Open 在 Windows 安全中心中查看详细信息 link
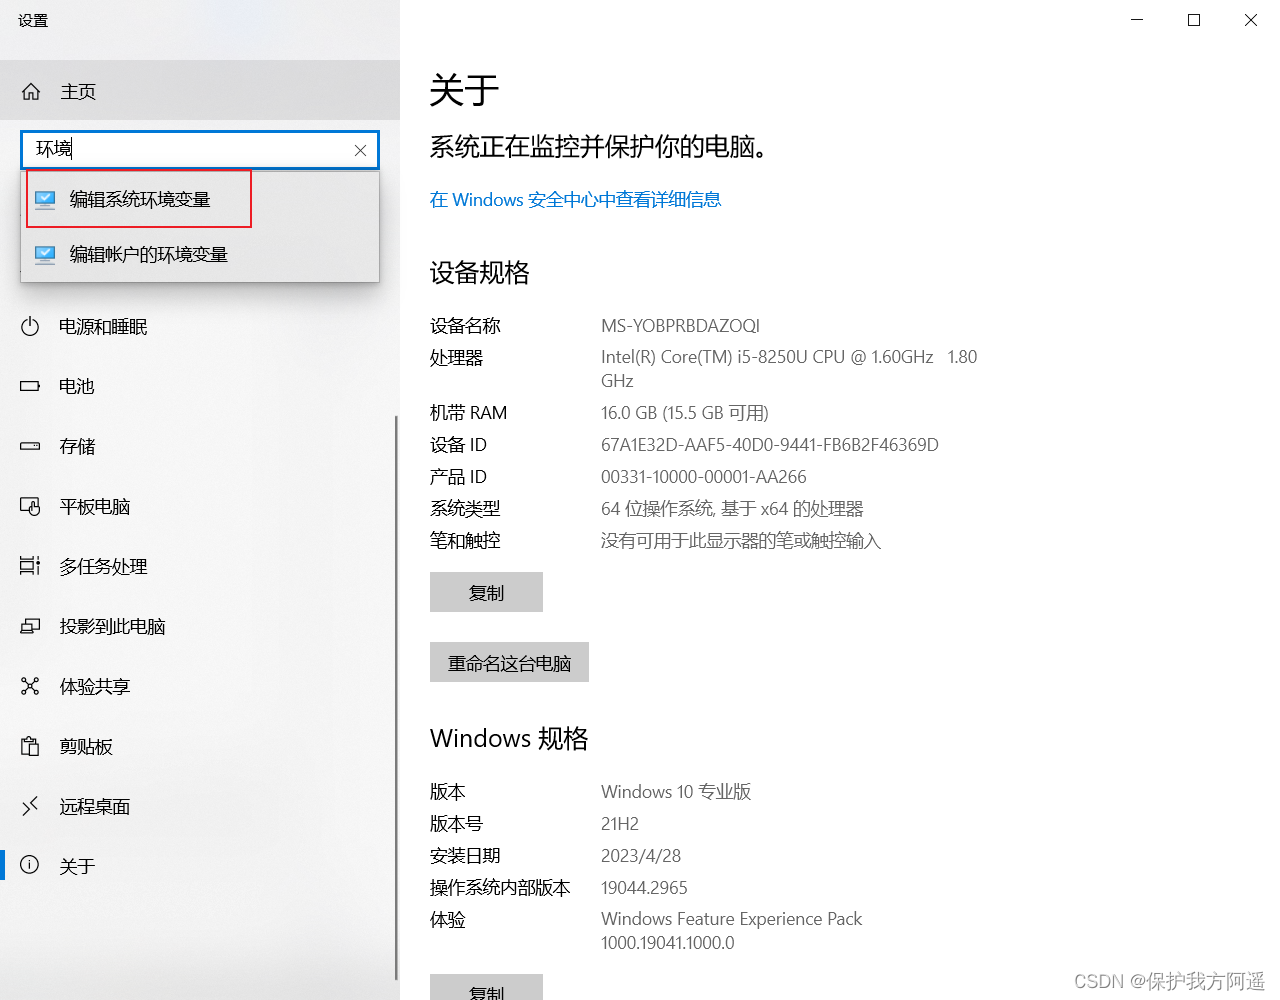This screenshot has width=1280, height=1000. 575,200
